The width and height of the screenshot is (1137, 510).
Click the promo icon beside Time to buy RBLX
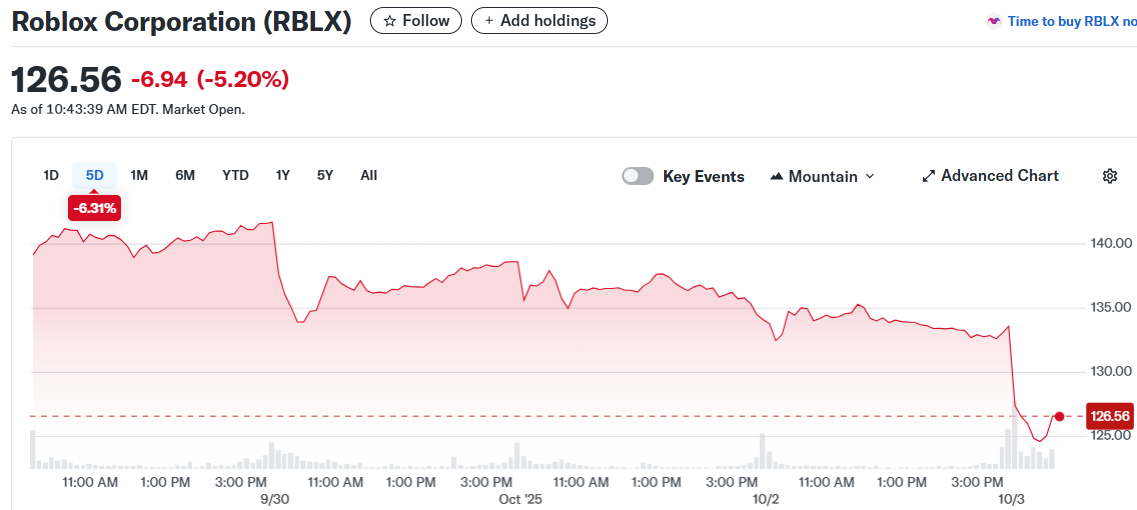pos(993,21)
